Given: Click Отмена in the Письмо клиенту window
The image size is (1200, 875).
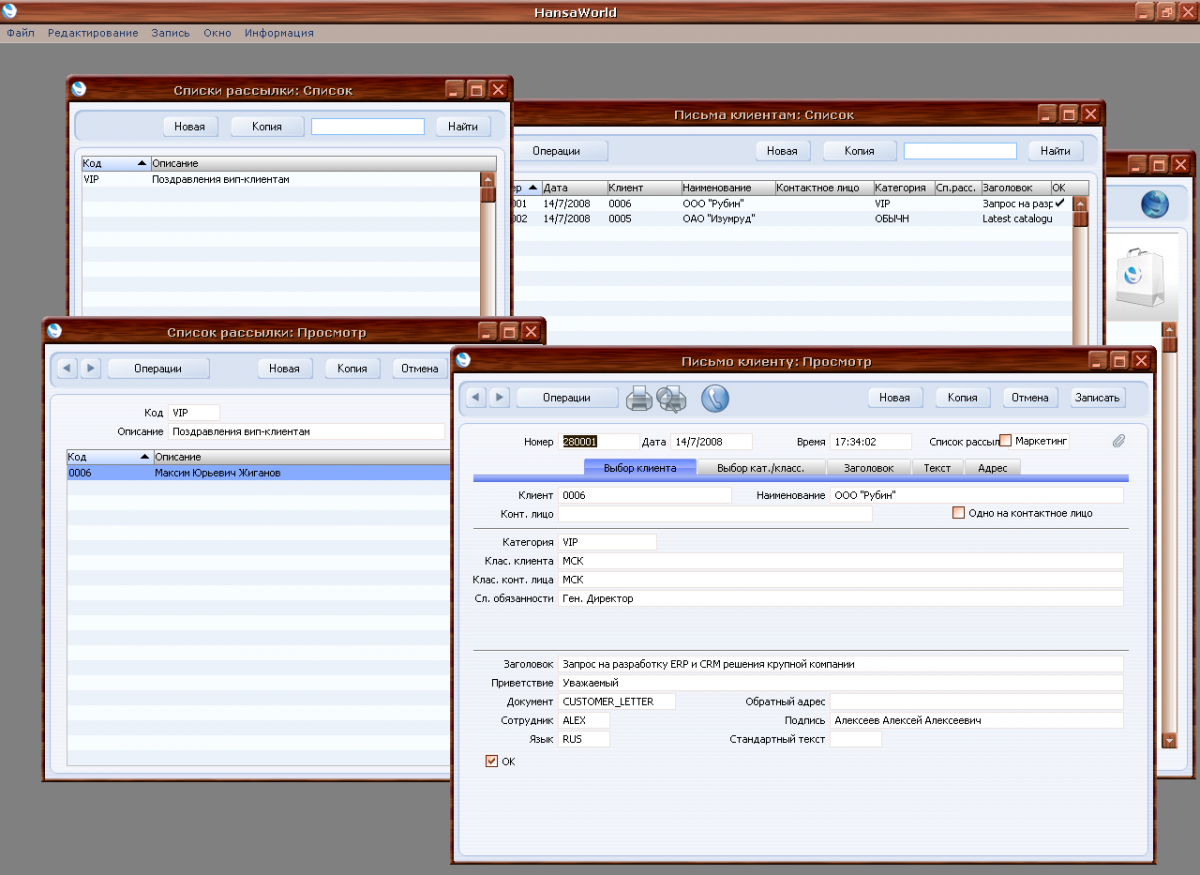Looking at the screenshot, I should pos(1030,397).
